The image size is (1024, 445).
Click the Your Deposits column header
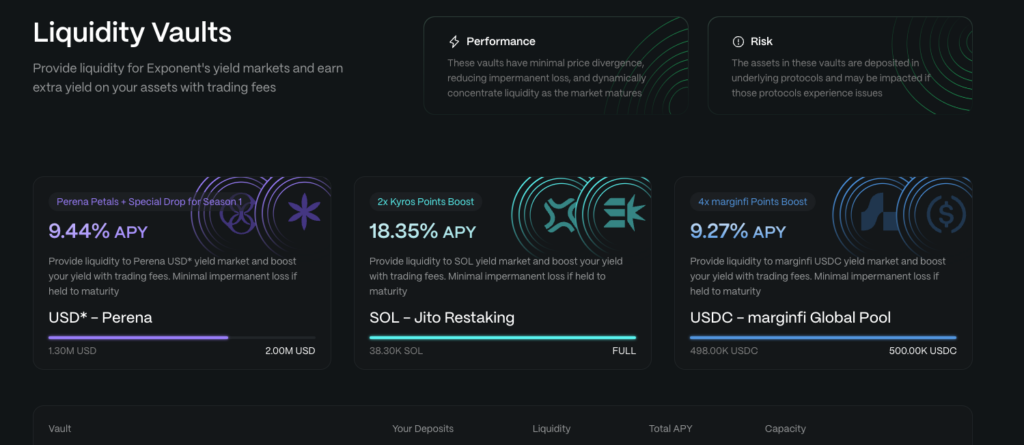tap(423, 429)
